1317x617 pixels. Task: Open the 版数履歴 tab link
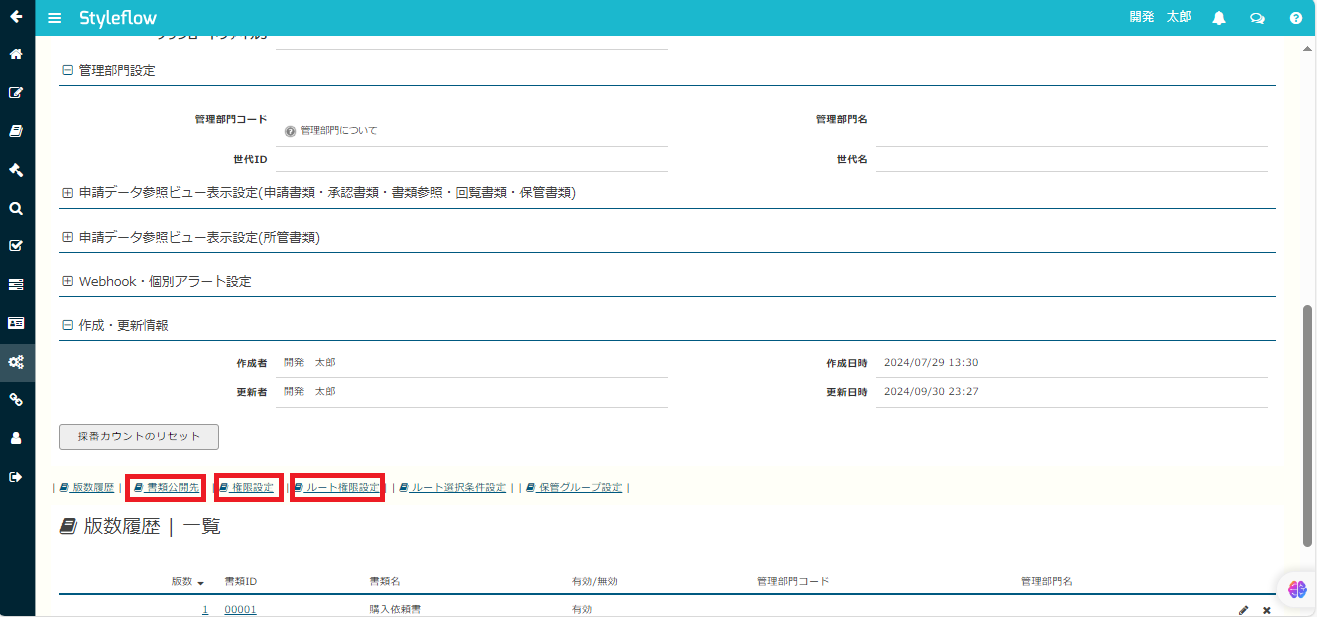pyautogui.click(x=87, y=488)
